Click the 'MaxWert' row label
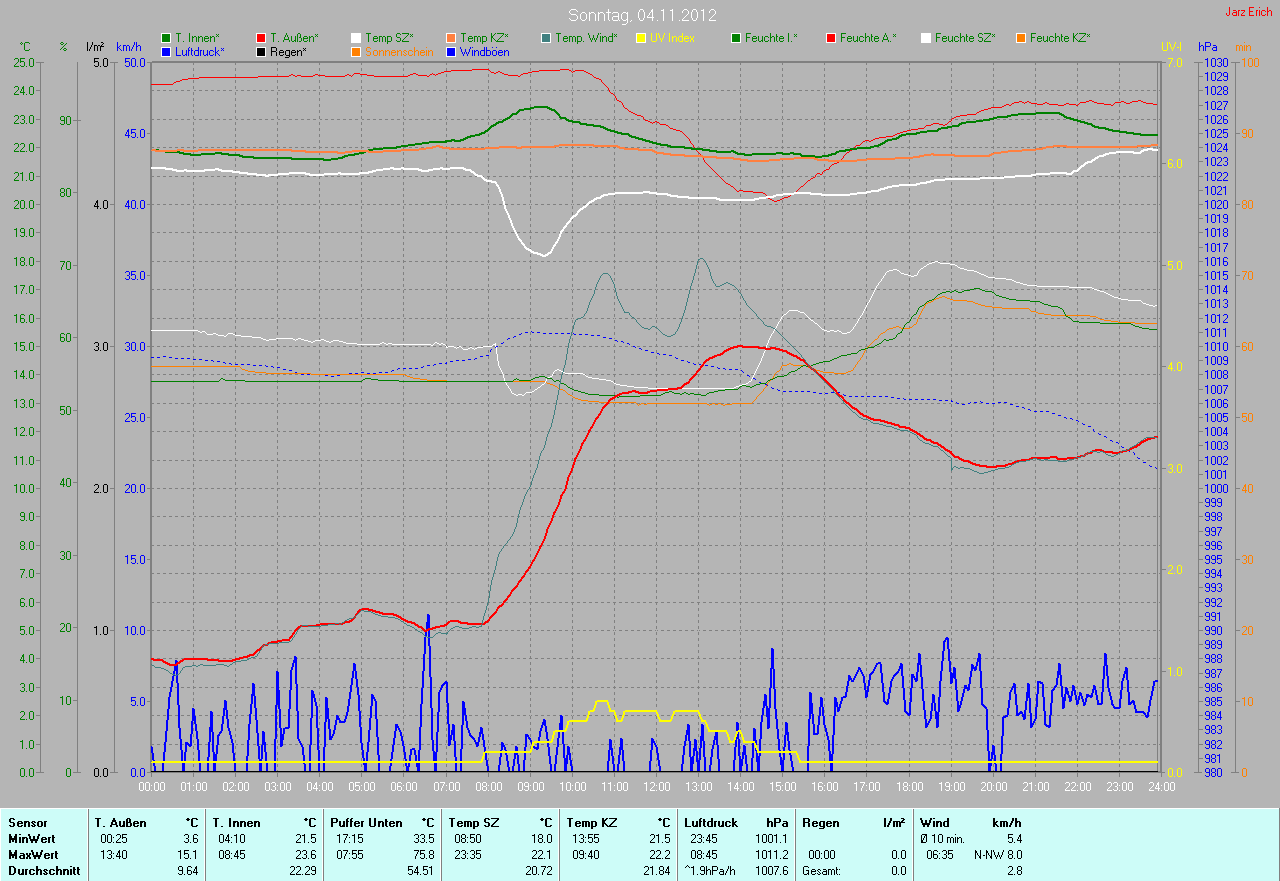1280x881 pixels. (x=32, y=855)
